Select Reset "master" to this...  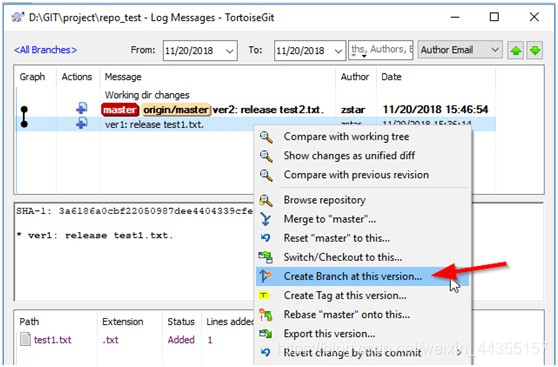click(364, 238)
